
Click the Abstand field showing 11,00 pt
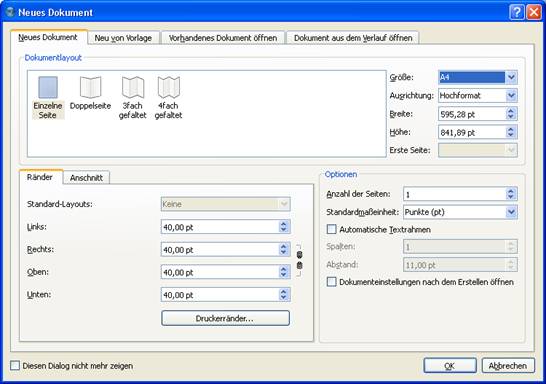tap(460, 265)
